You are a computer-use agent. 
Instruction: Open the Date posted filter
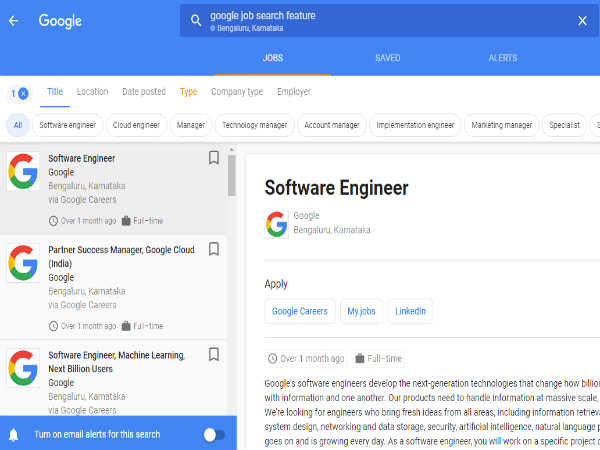[144, 92]
